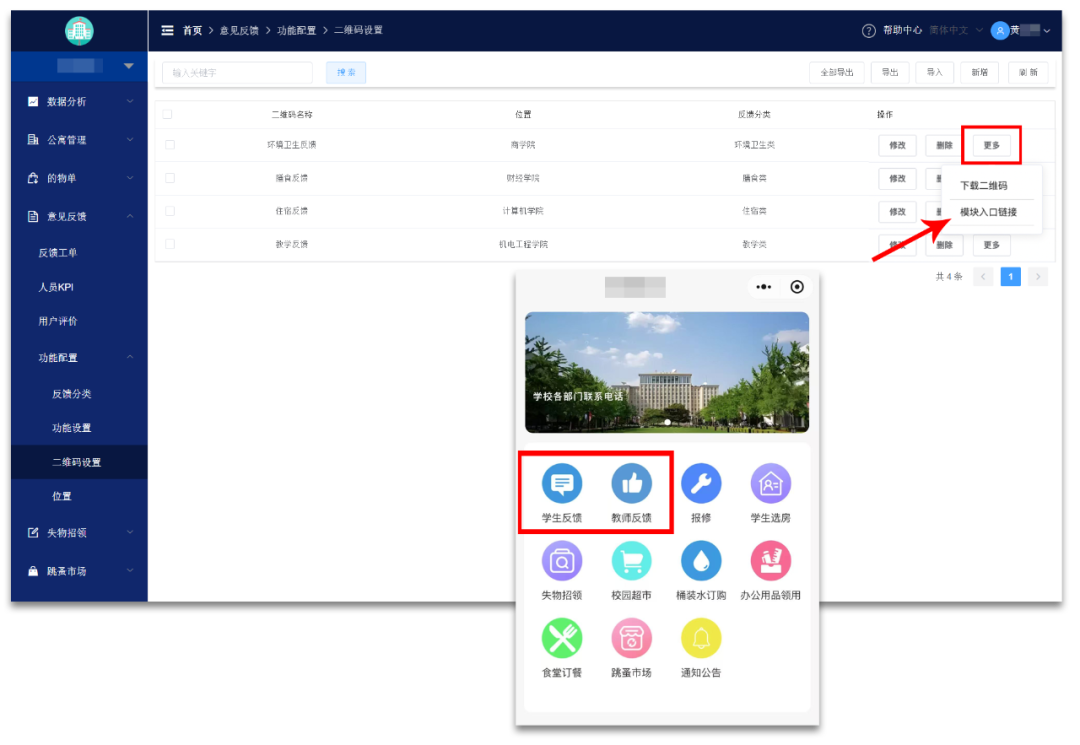Open the 学生反馈 module icon
The image size is (1080, 745).
click(x=561, y=485)
